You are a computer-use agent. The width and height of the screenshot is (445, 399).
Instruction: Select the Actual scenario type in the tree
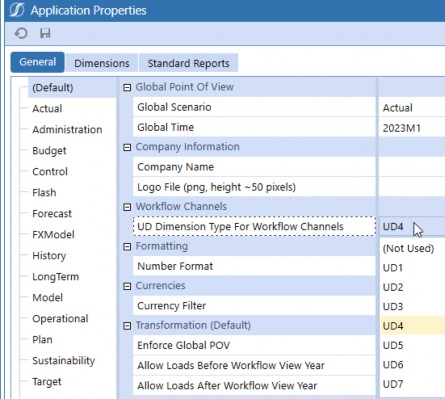pyautogui.click(x=47, y=109)
